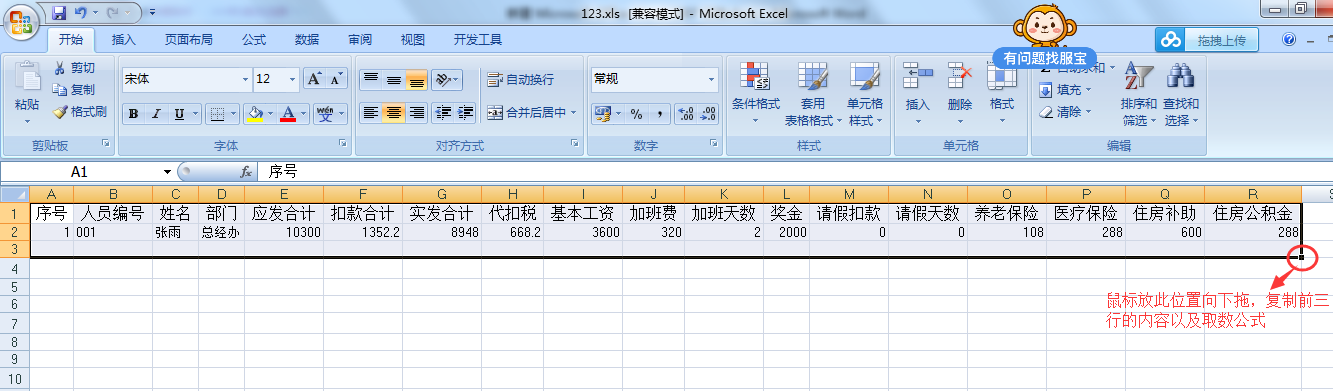Toggle Italic formatting

pyautogui.click(x=156, y=113)
